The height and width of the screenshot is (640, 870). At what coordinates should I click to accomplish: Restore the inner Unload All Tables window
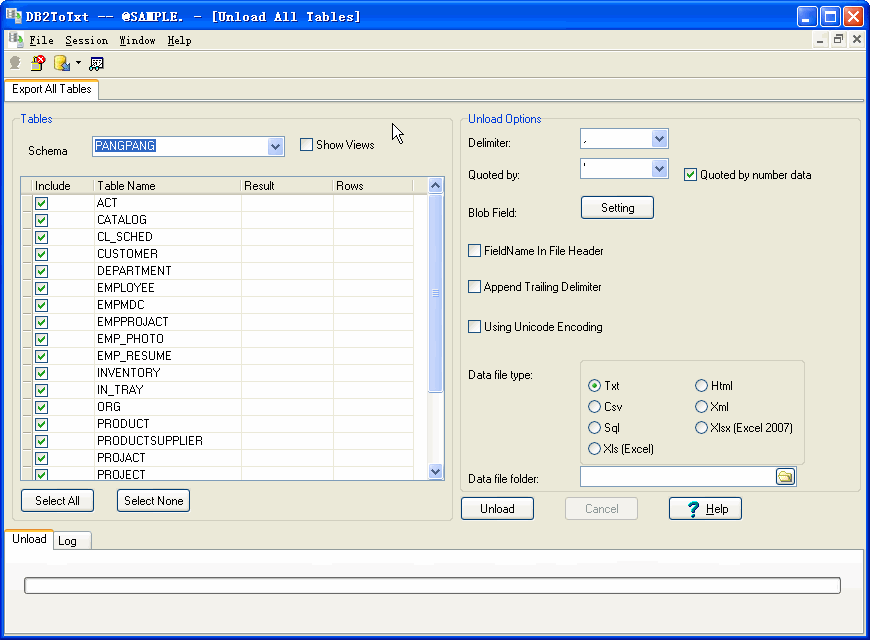(x=838, y=39)
